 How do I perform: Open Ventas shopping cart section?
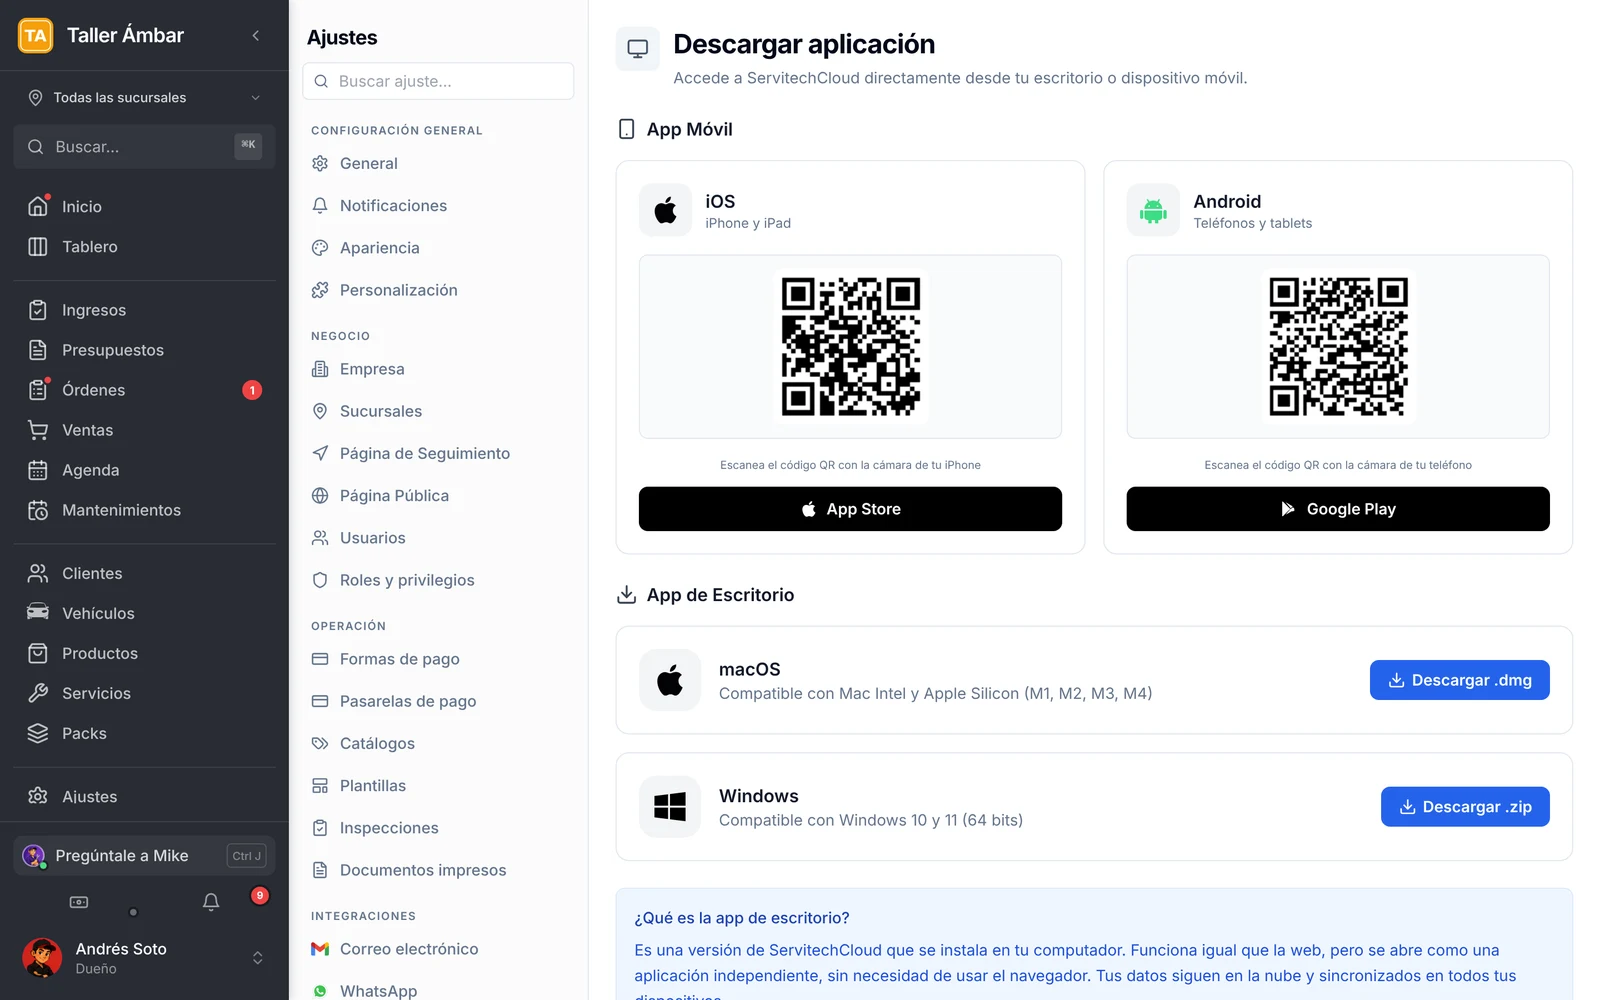(144, 430)
